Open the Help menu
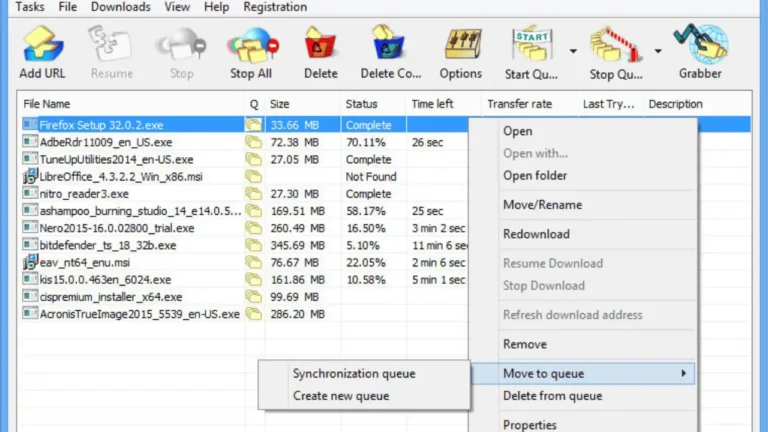The width and height of the screenshot is (768, 432). tap(216, 7)
